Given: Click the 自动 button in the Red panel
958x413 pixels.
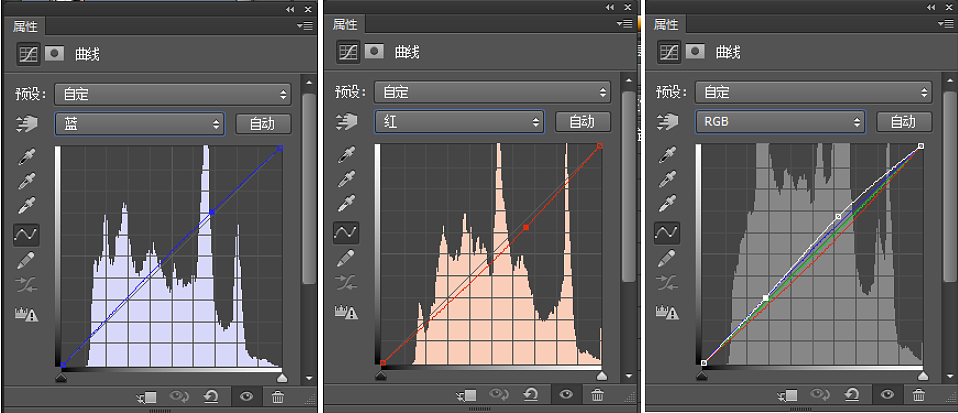Looking at the screenshot, I should (583, 122).
